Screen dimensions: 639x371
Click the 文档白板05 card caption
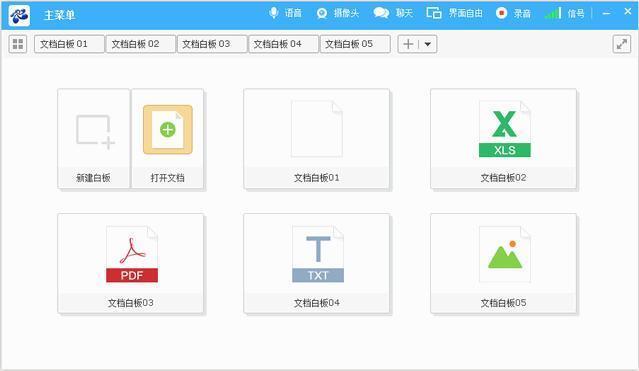click(x=503, y=303)
